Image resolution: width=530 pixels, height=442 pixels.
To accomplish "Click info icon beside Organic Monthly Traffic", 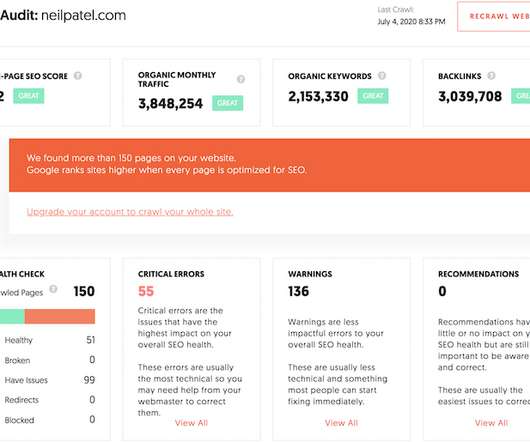I will [241, 79].
